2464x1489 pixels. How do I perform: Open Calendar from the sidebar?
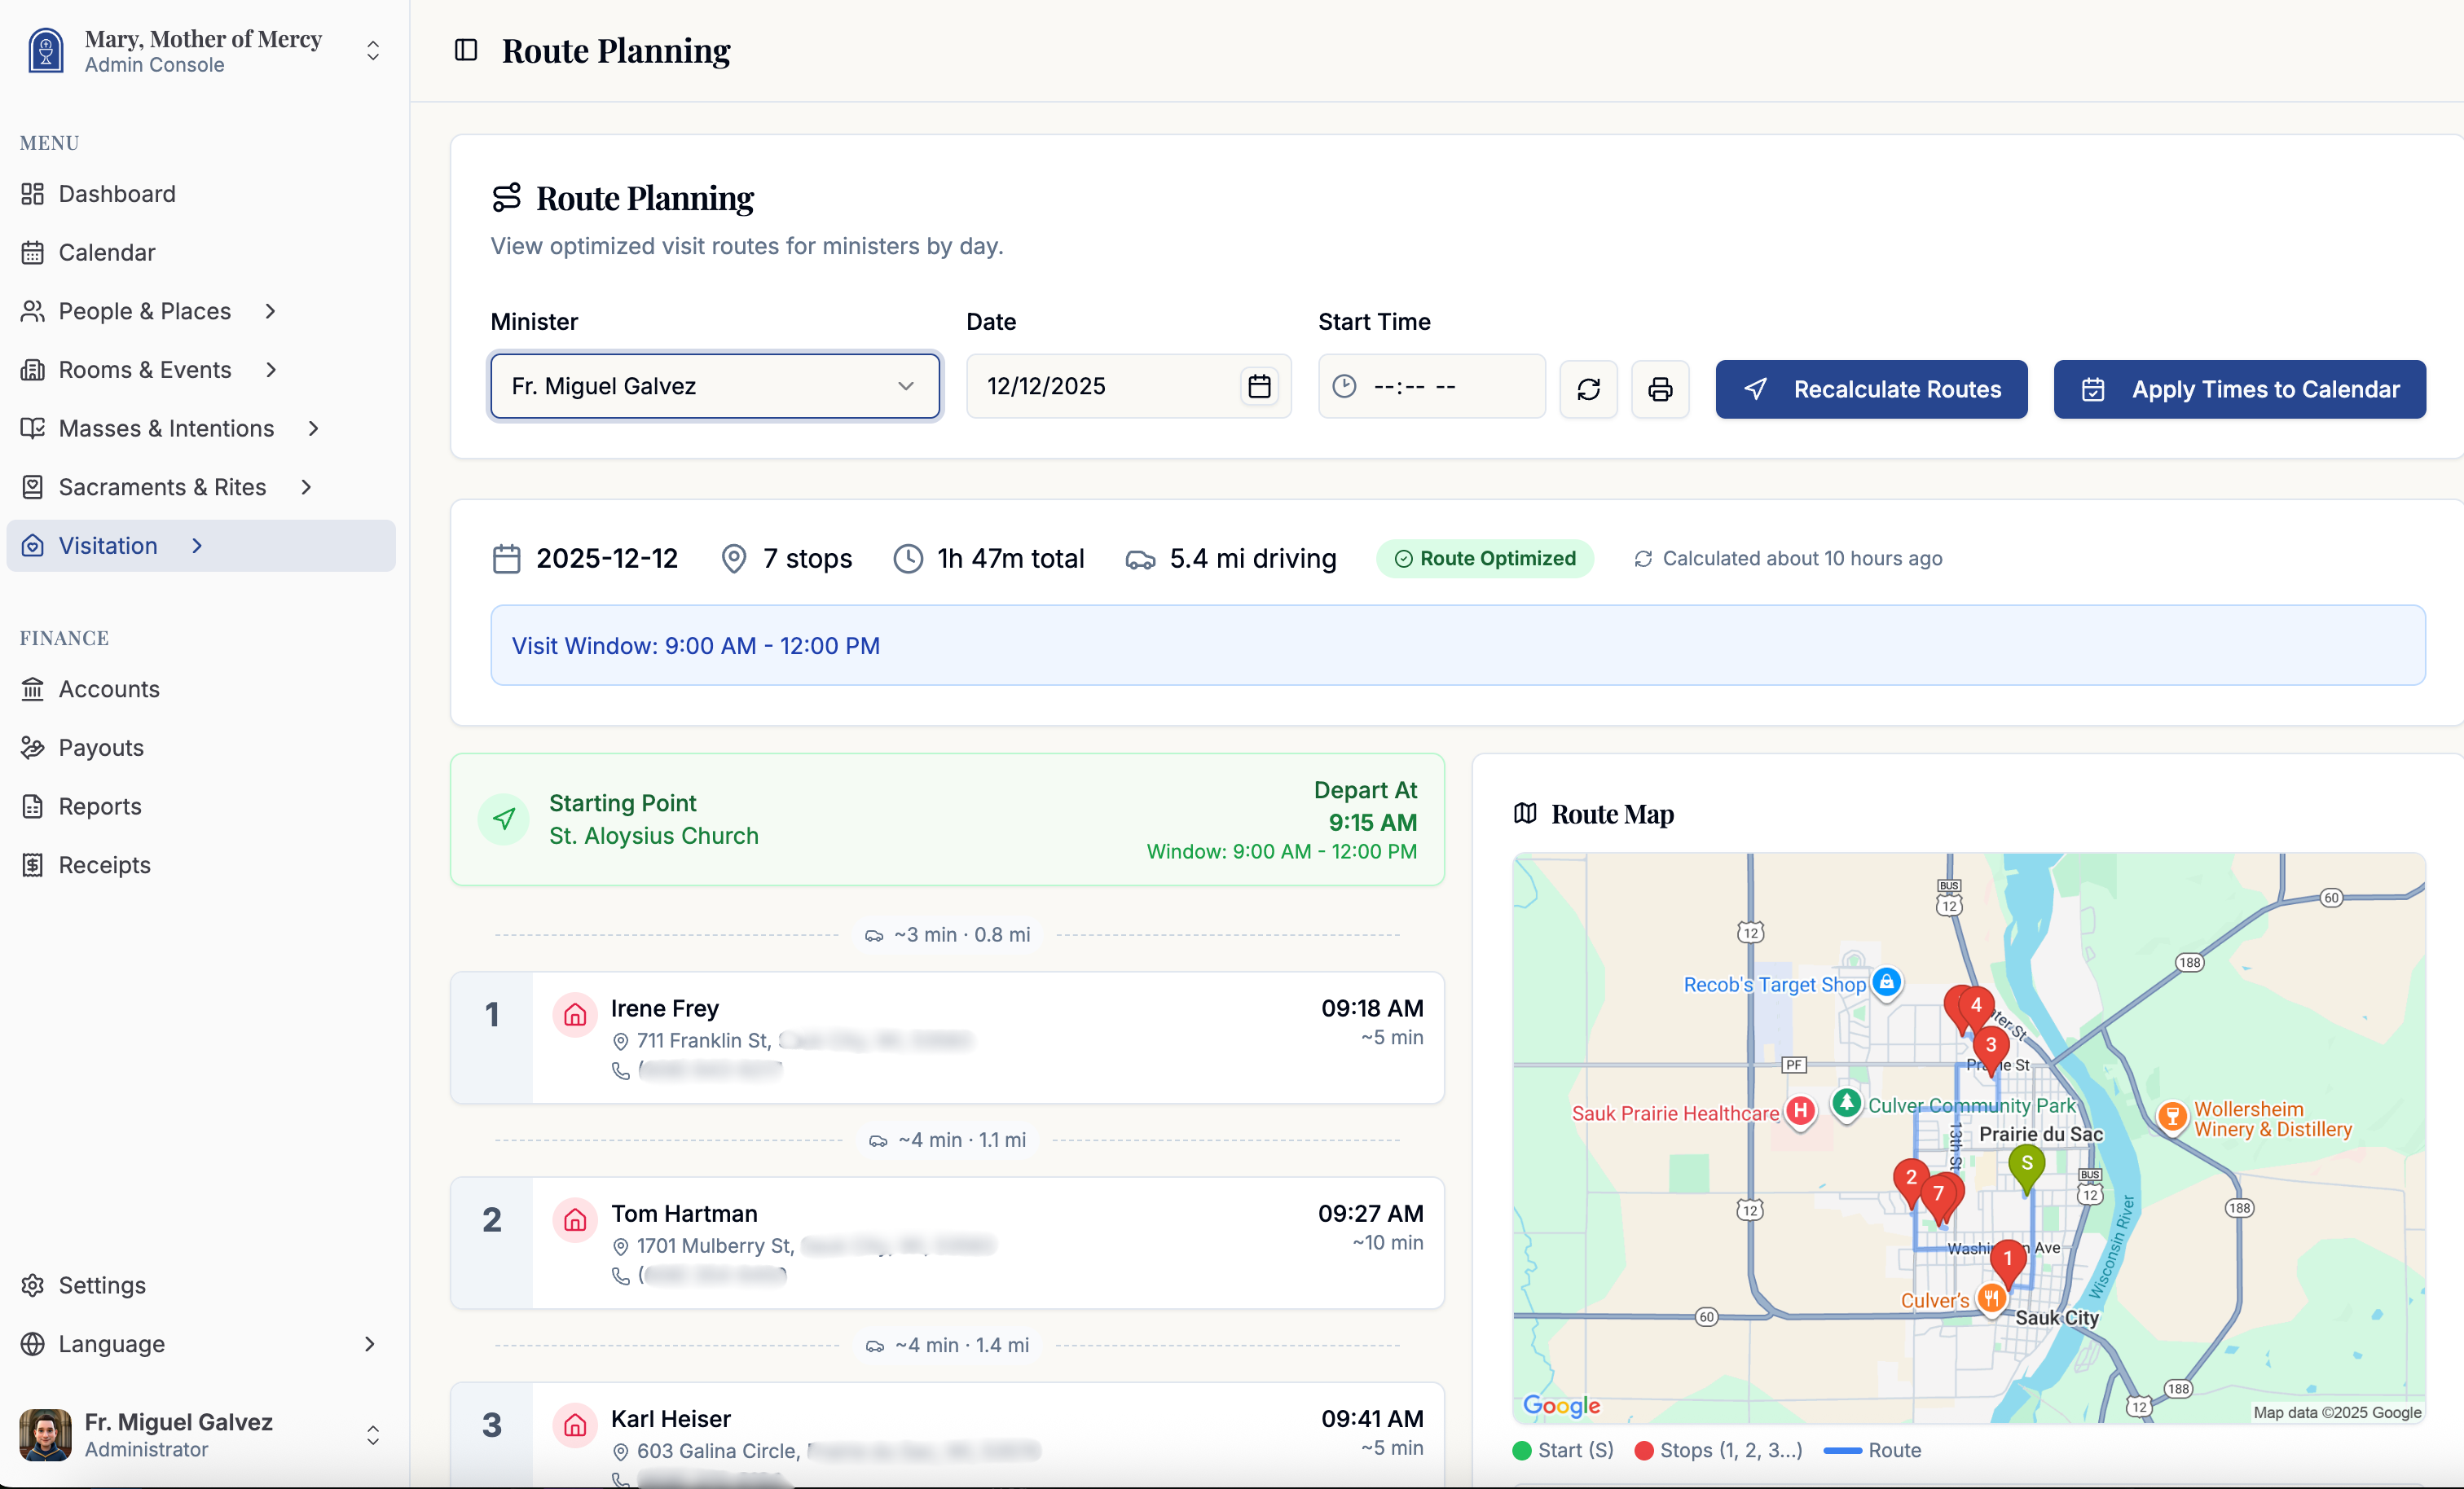[x=107, y=252]
